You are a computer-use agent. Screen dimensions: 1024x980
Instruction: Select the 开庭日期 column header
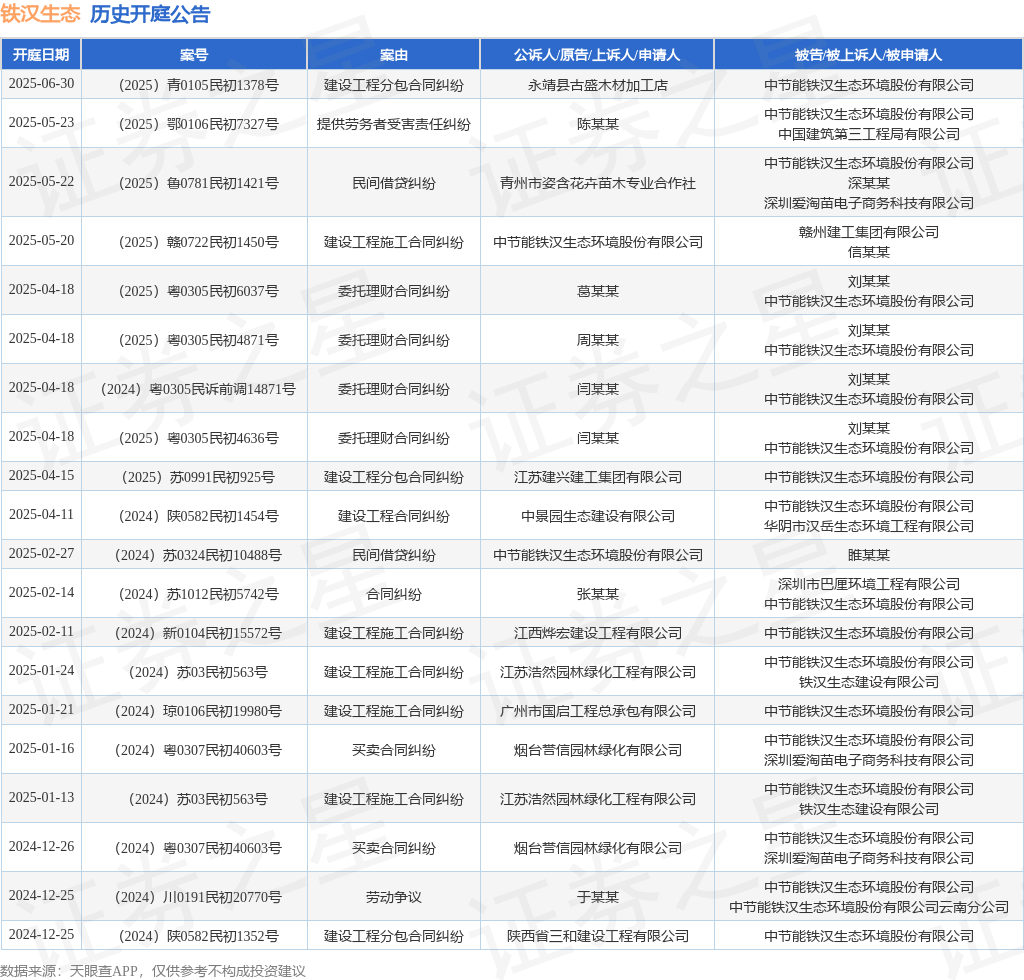click(41, 55)
